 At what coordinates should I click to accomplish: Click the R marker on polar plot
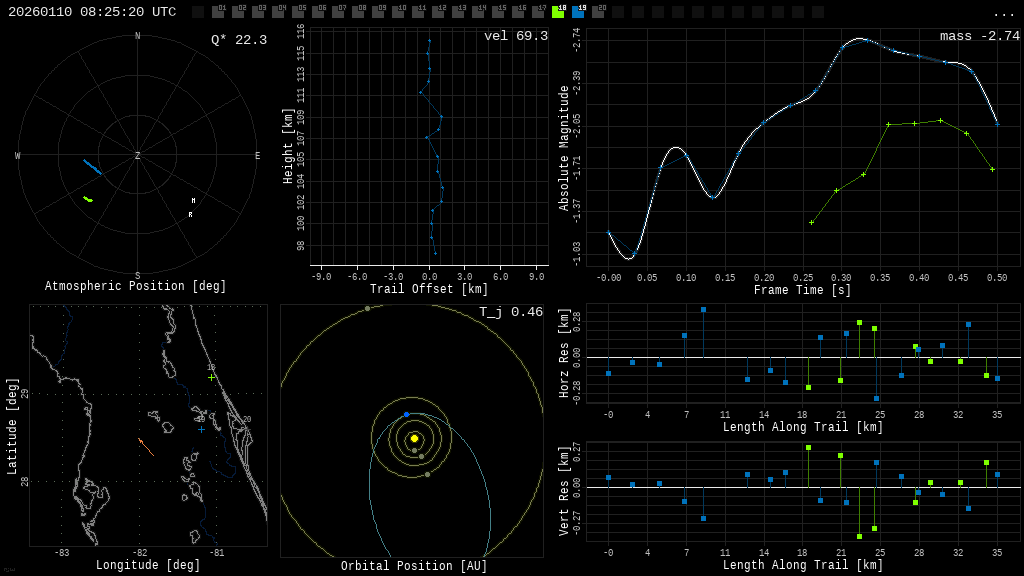(191, 214)
